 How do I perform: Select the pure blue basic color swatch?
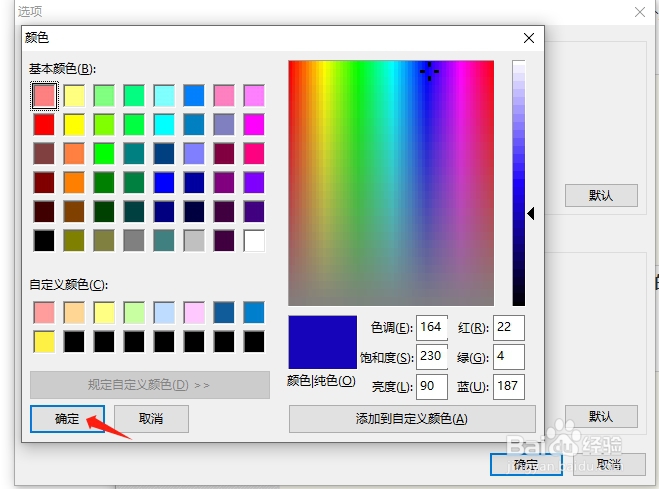click(x=164, y=183)
